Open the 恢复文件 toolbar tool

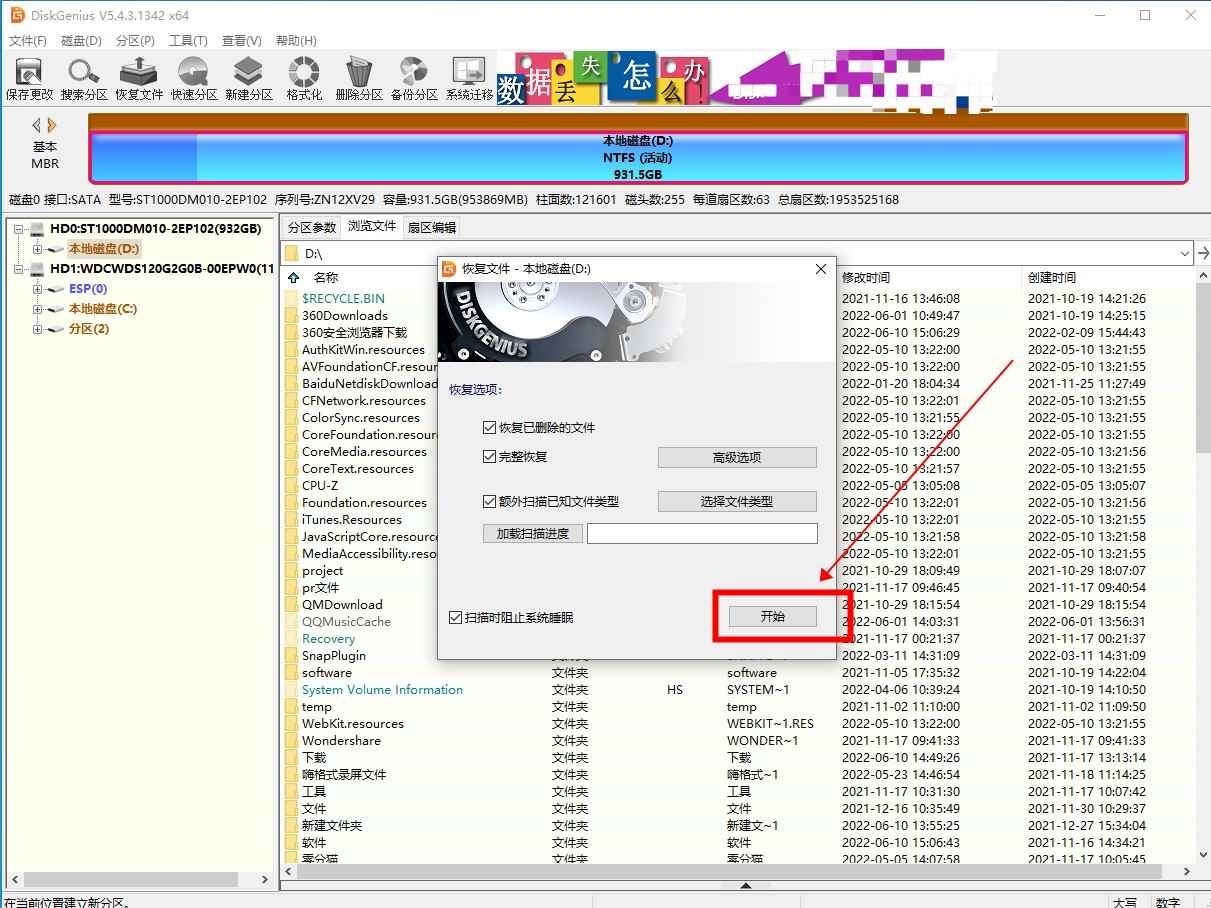coord(138,73)
